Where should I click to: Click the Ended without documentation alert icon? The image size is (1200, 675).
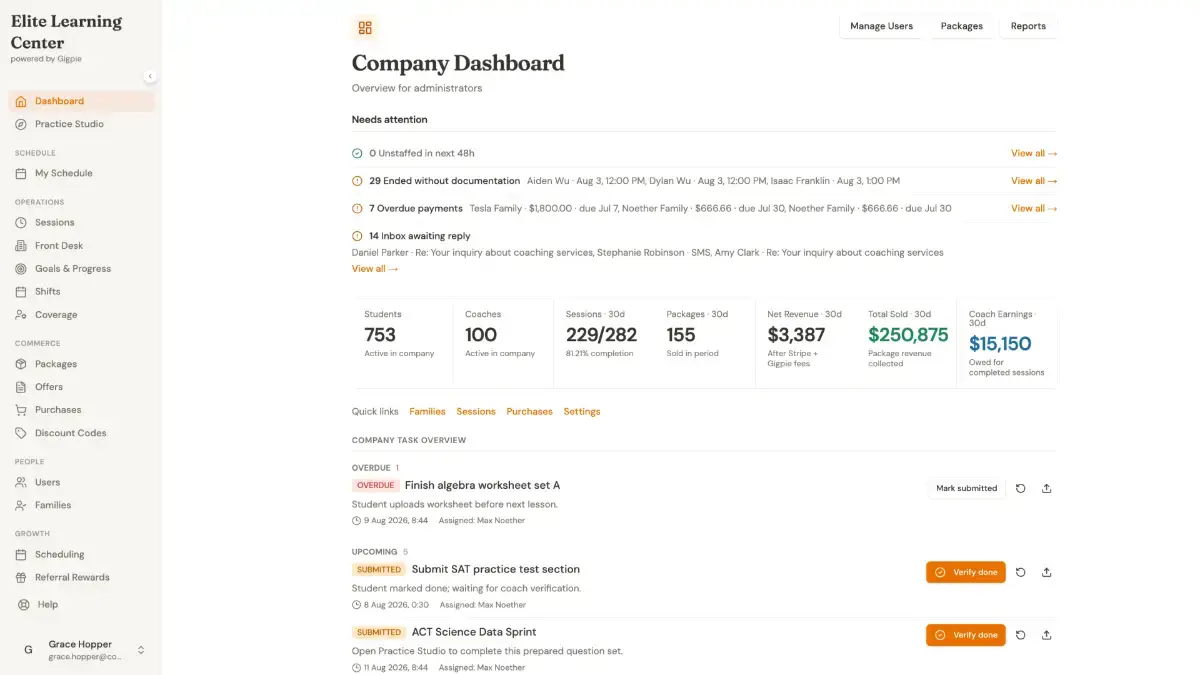357,181
